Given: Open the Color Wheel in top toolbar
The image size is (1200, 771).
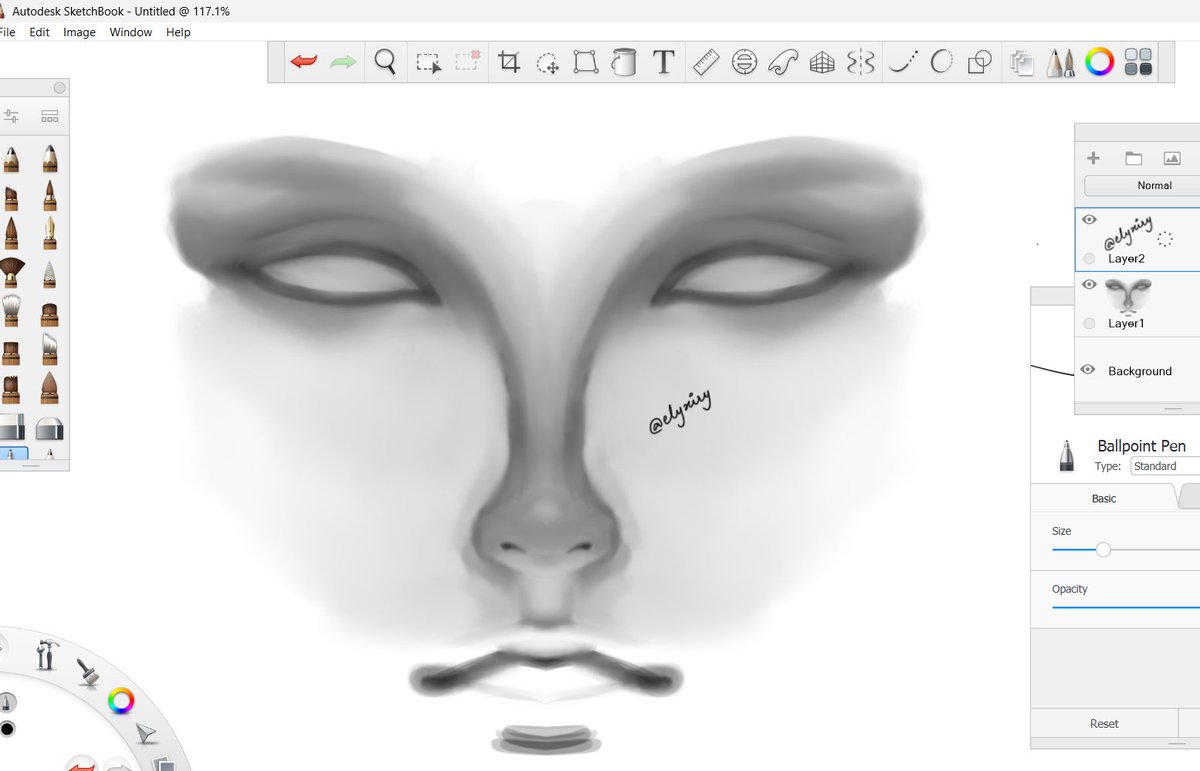Looking at the screenshot, I should click(x=1100, y=62).
